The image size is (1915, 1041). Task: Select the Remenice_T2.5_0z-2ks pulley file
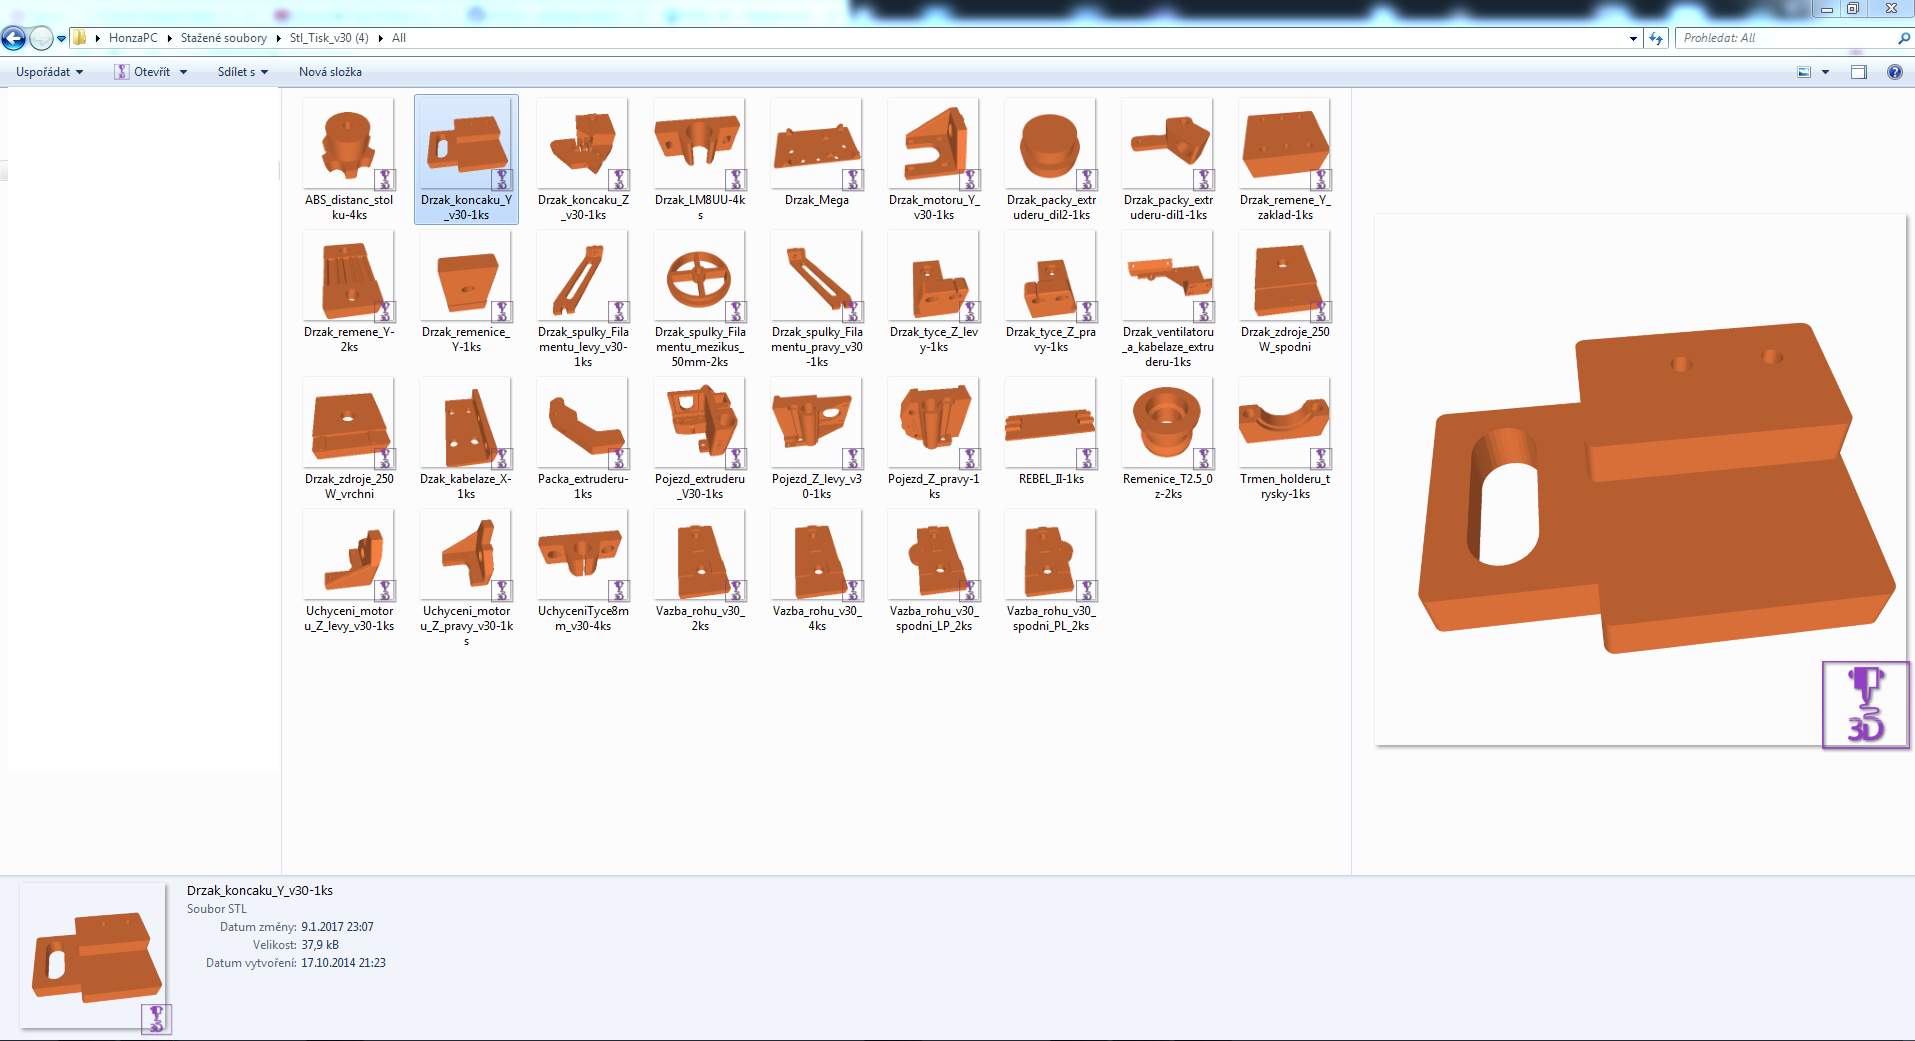pyautogui.click(x=1167, y=432)
